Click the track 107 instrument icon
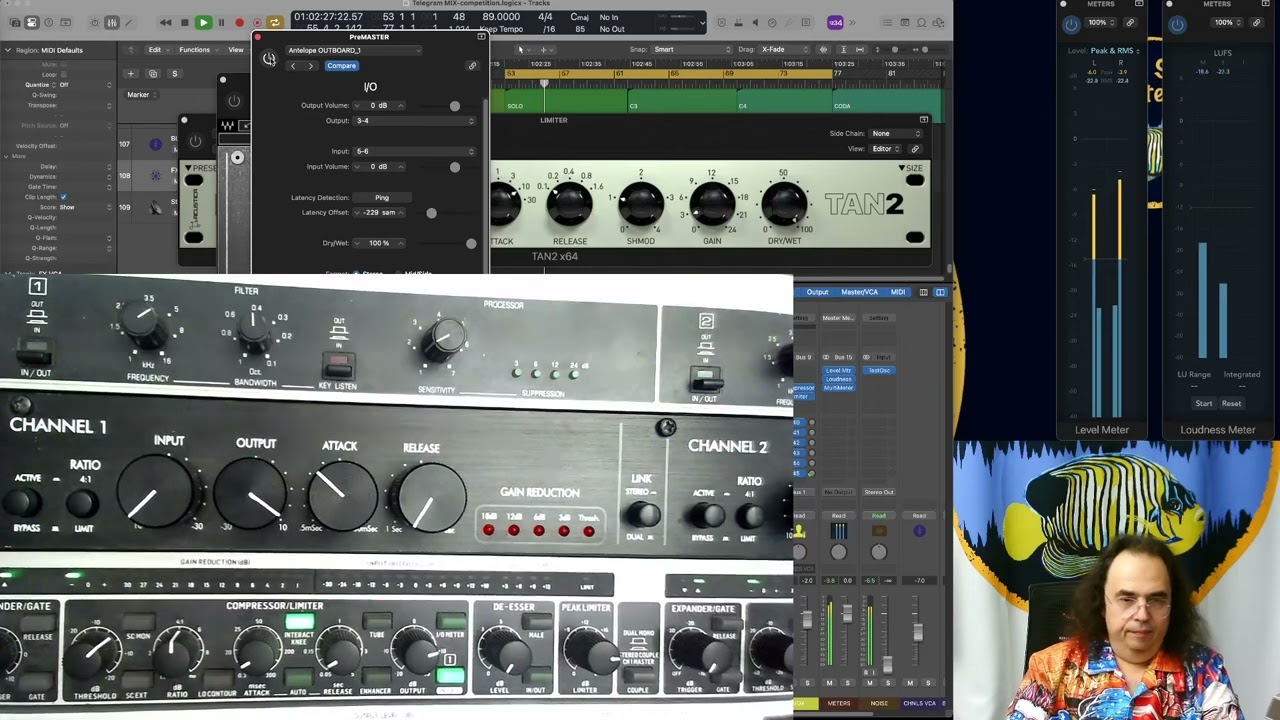The width and height of the screenshot is (1280, 720). [x=155, y=144]
